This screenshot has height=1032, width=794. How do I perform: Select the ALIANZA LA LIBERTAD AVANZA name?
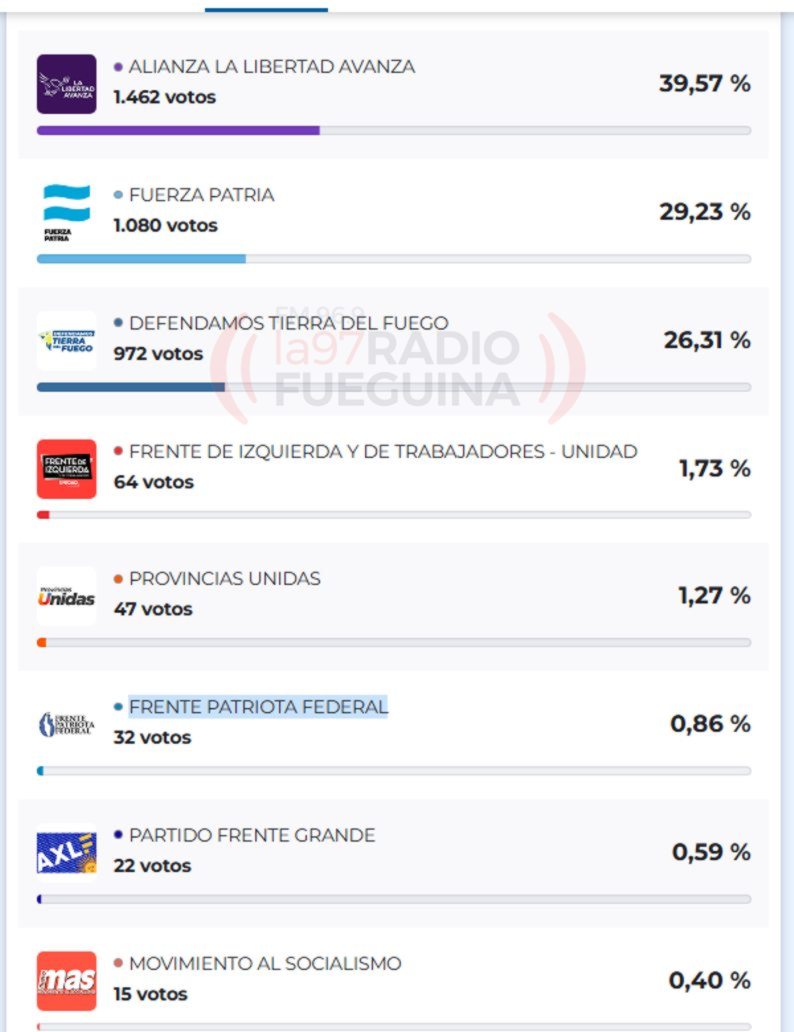point(272,67)
